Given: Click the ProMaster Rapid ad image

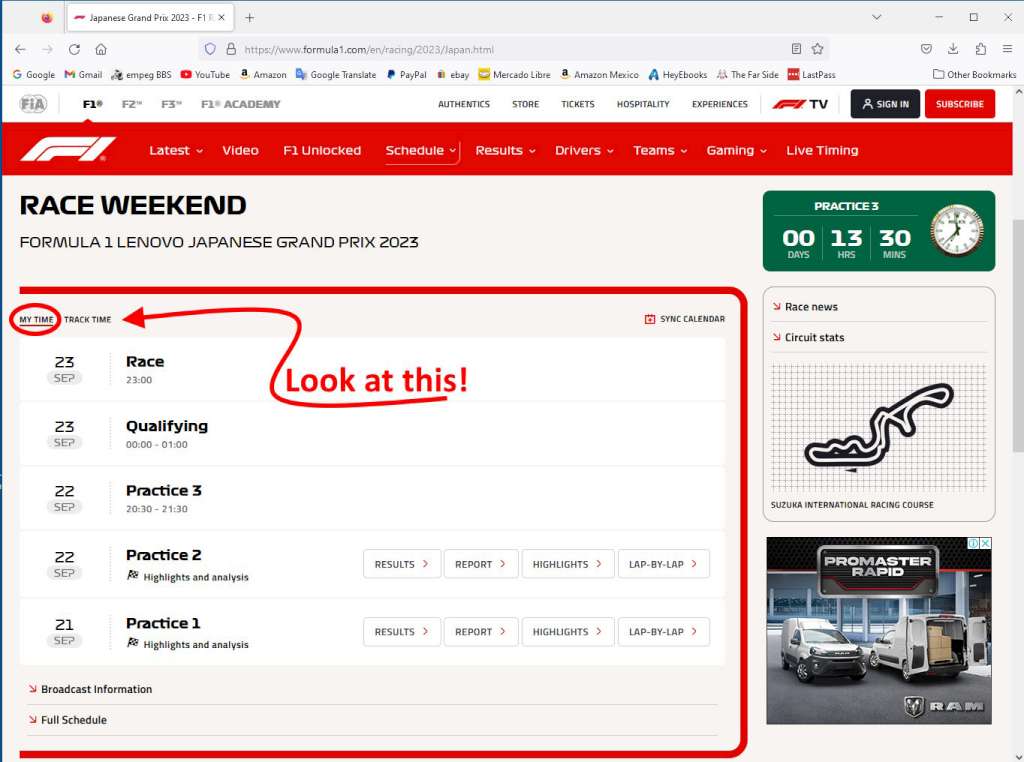Looking at the screenshot, I should pos(878,631).
